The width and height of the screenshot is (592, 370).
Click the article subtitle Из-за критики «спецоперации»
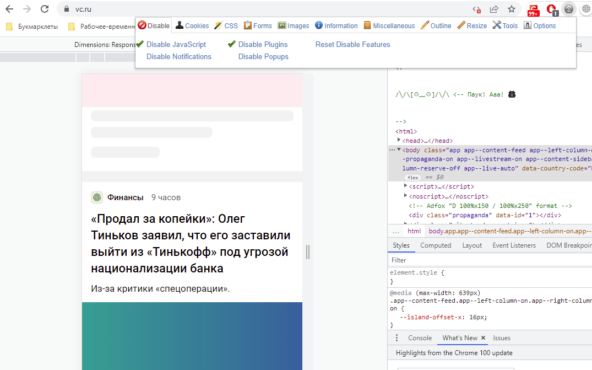pos(160,289)
